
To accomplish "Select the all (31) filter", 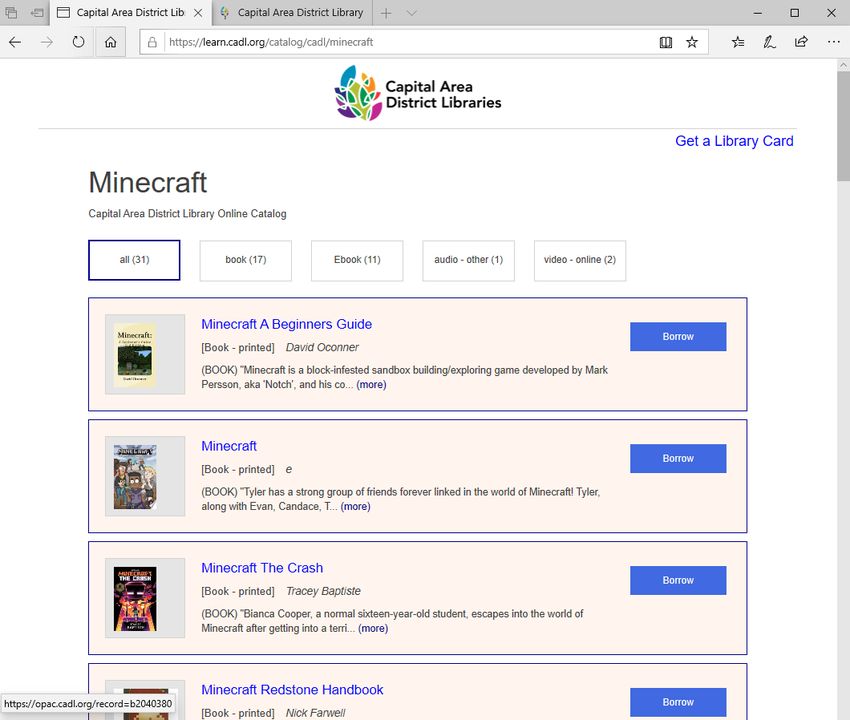I will coord(134,260).
